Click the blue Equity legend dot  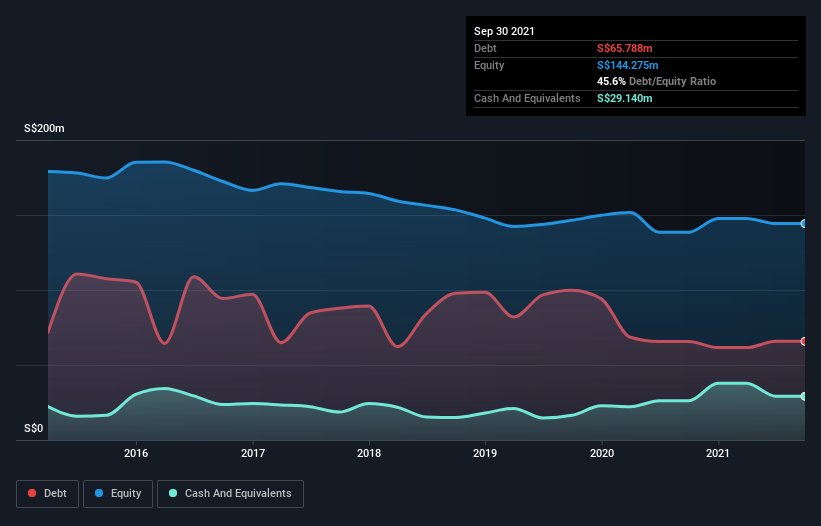(x=99, y=493)
